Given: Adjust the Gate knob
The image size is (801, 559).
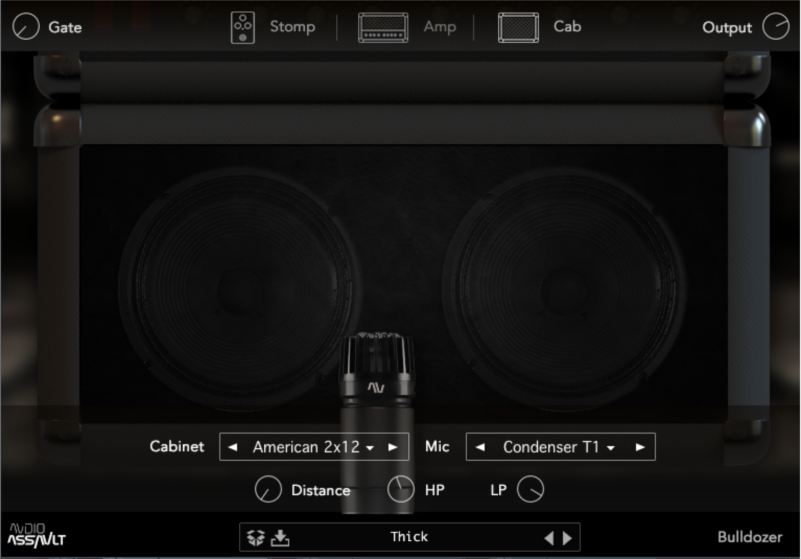Looking at the screenshot, I should [26, 27].
